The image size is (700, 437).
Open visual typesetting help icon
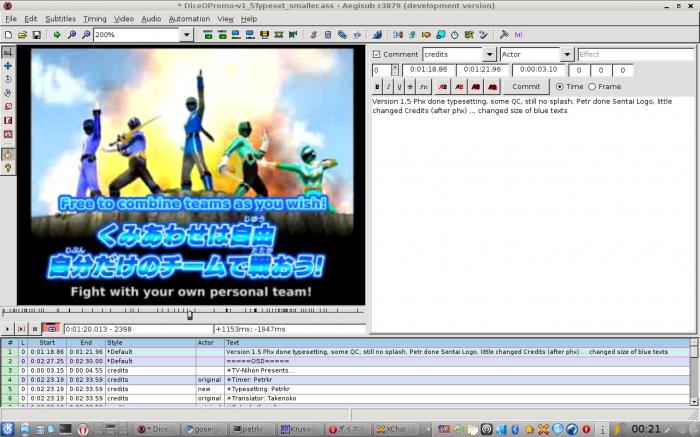click(x=8, y=168)
